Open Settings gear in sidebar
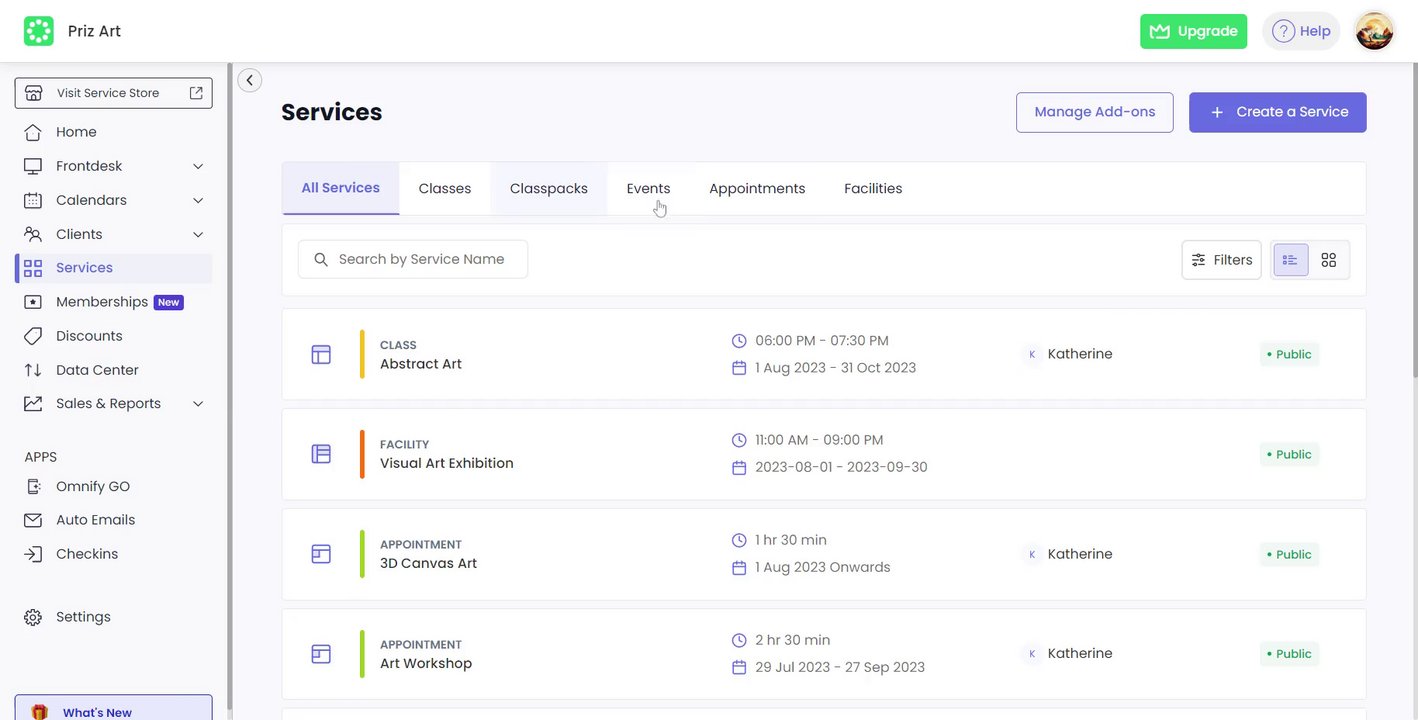 pyautogui.click(x=33, y=617)
